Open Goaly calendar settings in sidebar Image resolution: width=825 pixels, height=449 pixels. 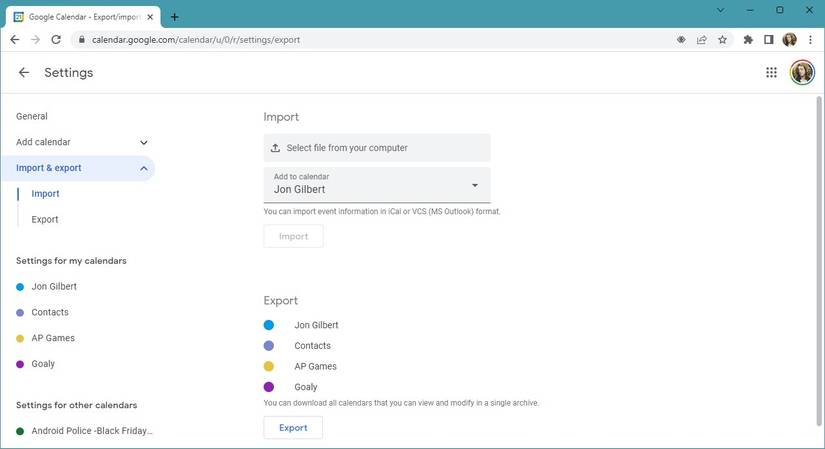pyautogui.click(x=43, y=364)
